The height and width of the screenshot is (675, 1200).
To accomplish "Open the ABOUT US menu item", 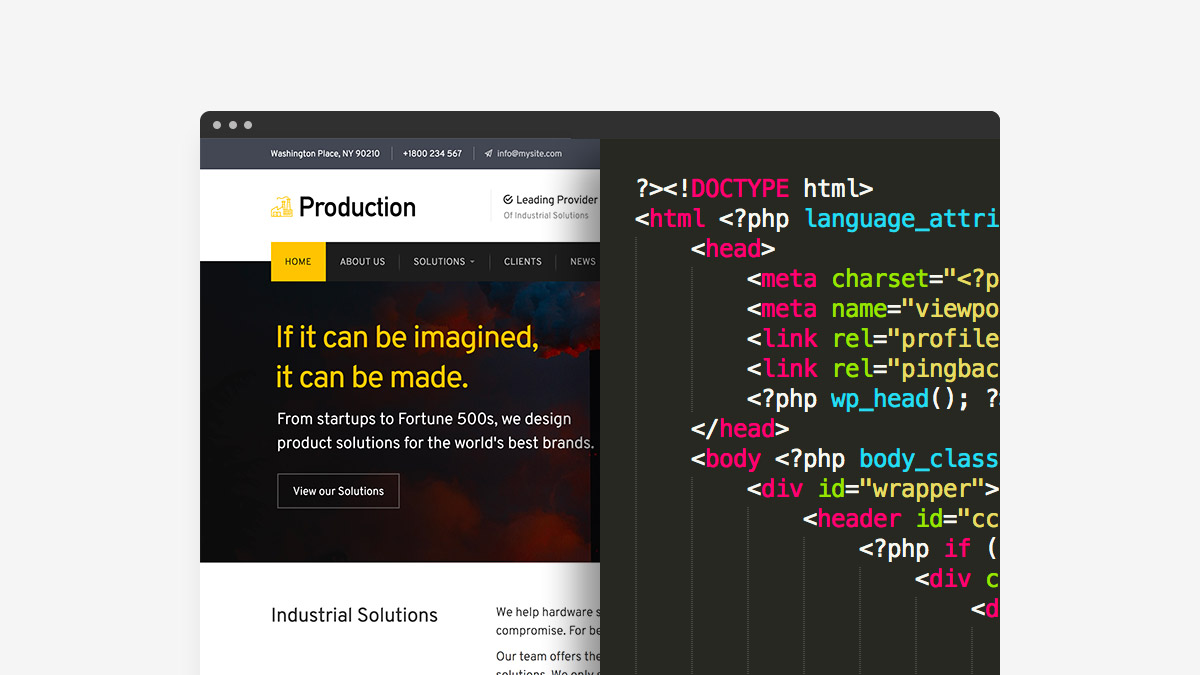I will click(362, 262).
